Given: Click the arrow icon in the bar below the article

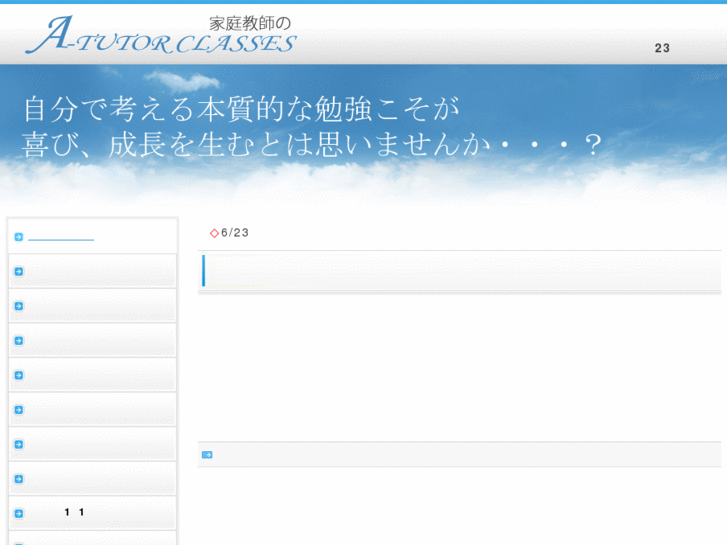Looking at the screenshot, I should [x=207, y=455].
